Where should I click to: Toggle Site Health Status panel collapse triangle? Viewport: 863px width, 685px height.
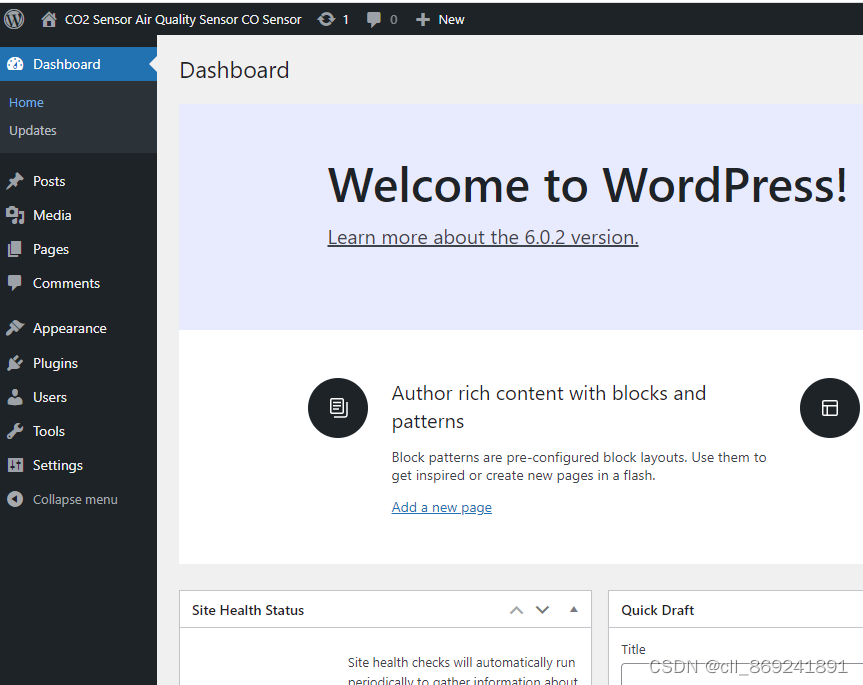click(573, 609)
